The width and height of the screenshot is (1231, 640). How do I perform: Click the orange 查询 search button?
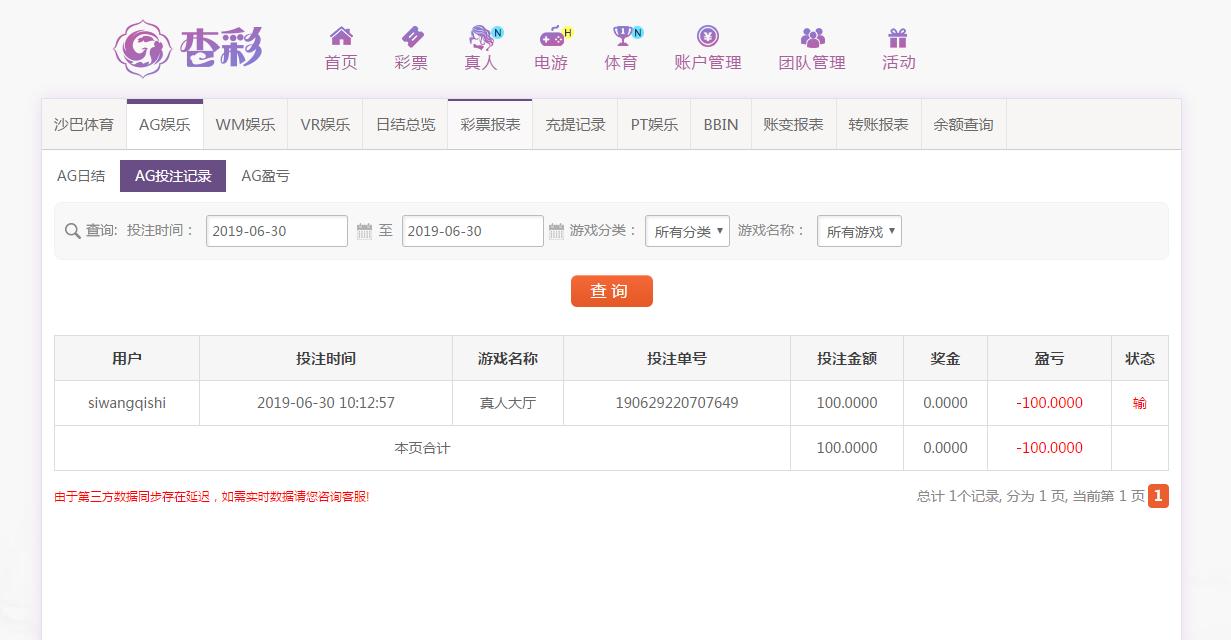(x=611, y=291)
